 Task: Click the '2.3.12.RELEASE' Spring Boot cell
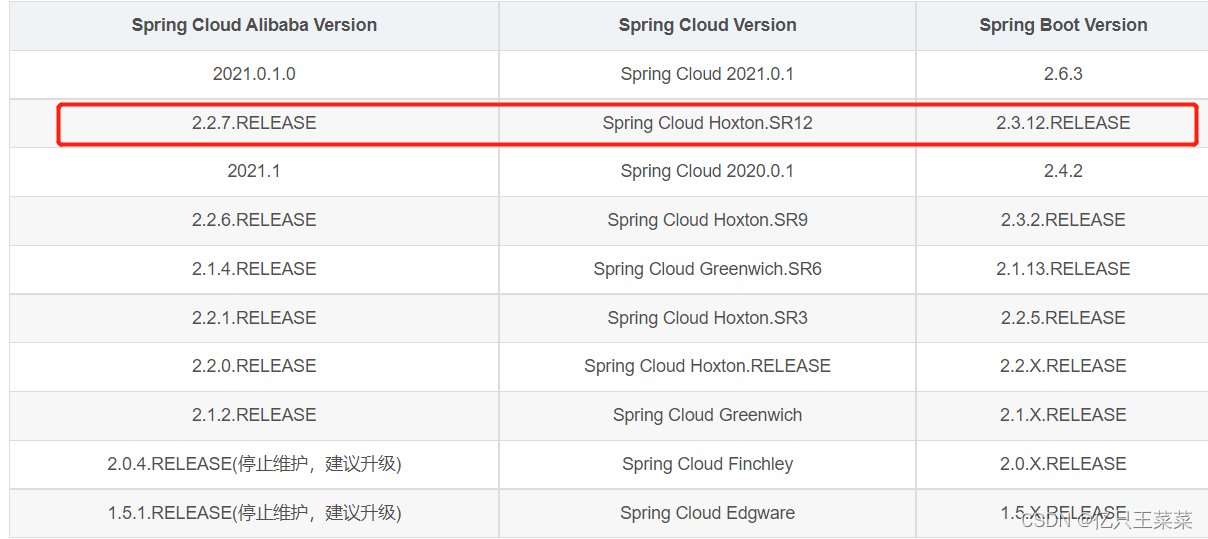click(1062, 123)
